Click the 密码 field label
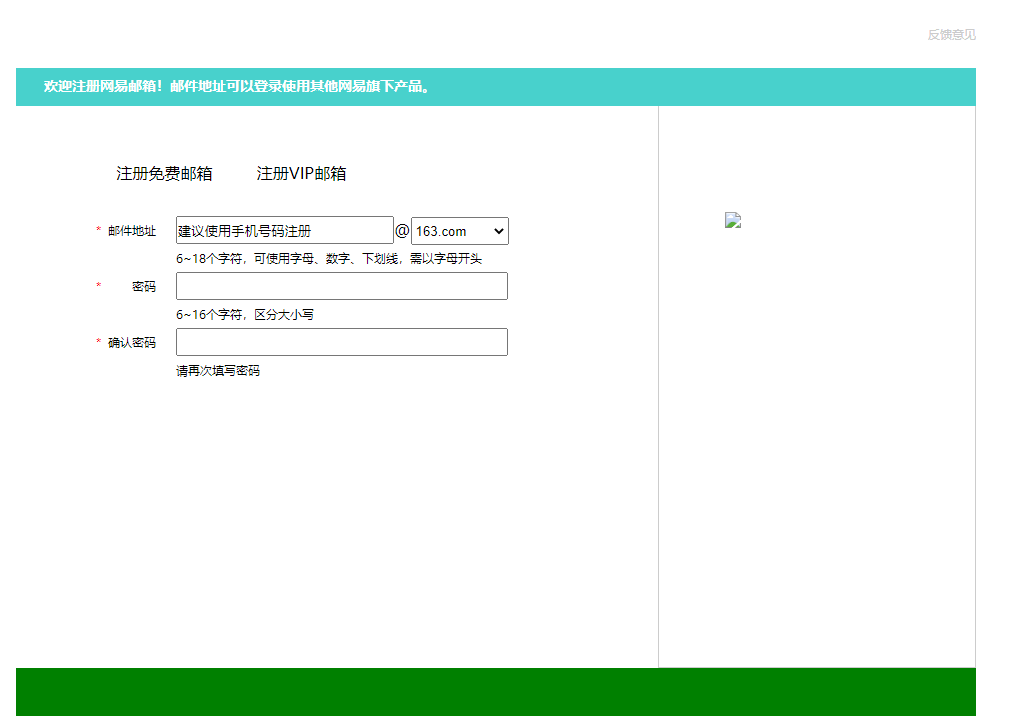1018x728 pixels. [144, 286]
